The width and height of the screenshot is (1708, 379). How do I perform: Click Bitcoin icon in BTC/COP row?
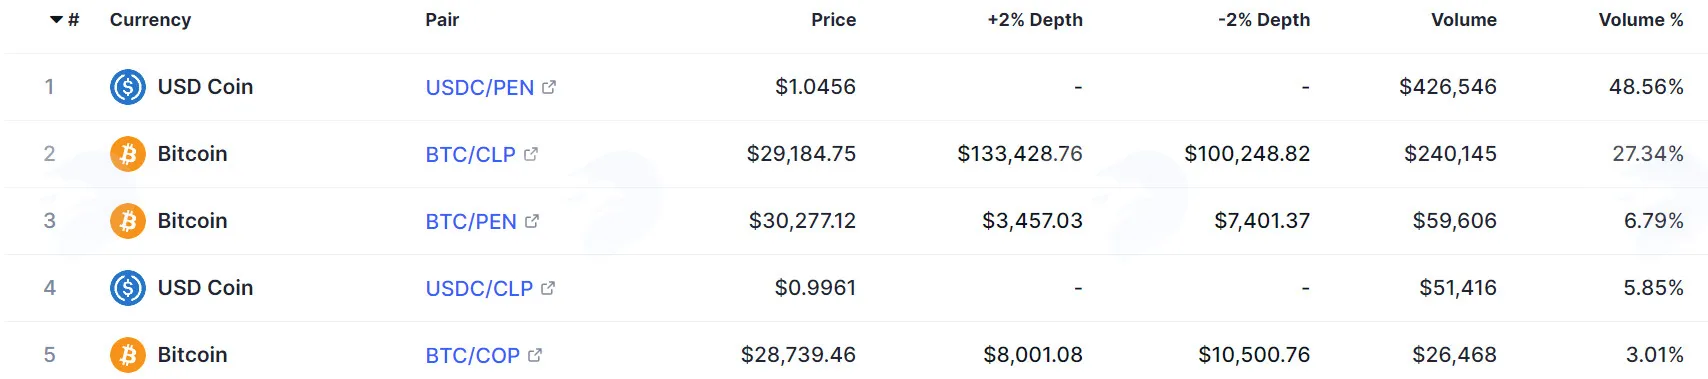pyautogui.click(x=128, y=355)
